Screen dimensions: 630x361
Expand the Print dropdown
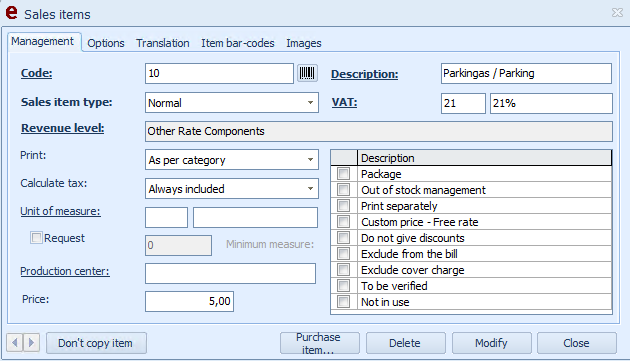[310, 160]
